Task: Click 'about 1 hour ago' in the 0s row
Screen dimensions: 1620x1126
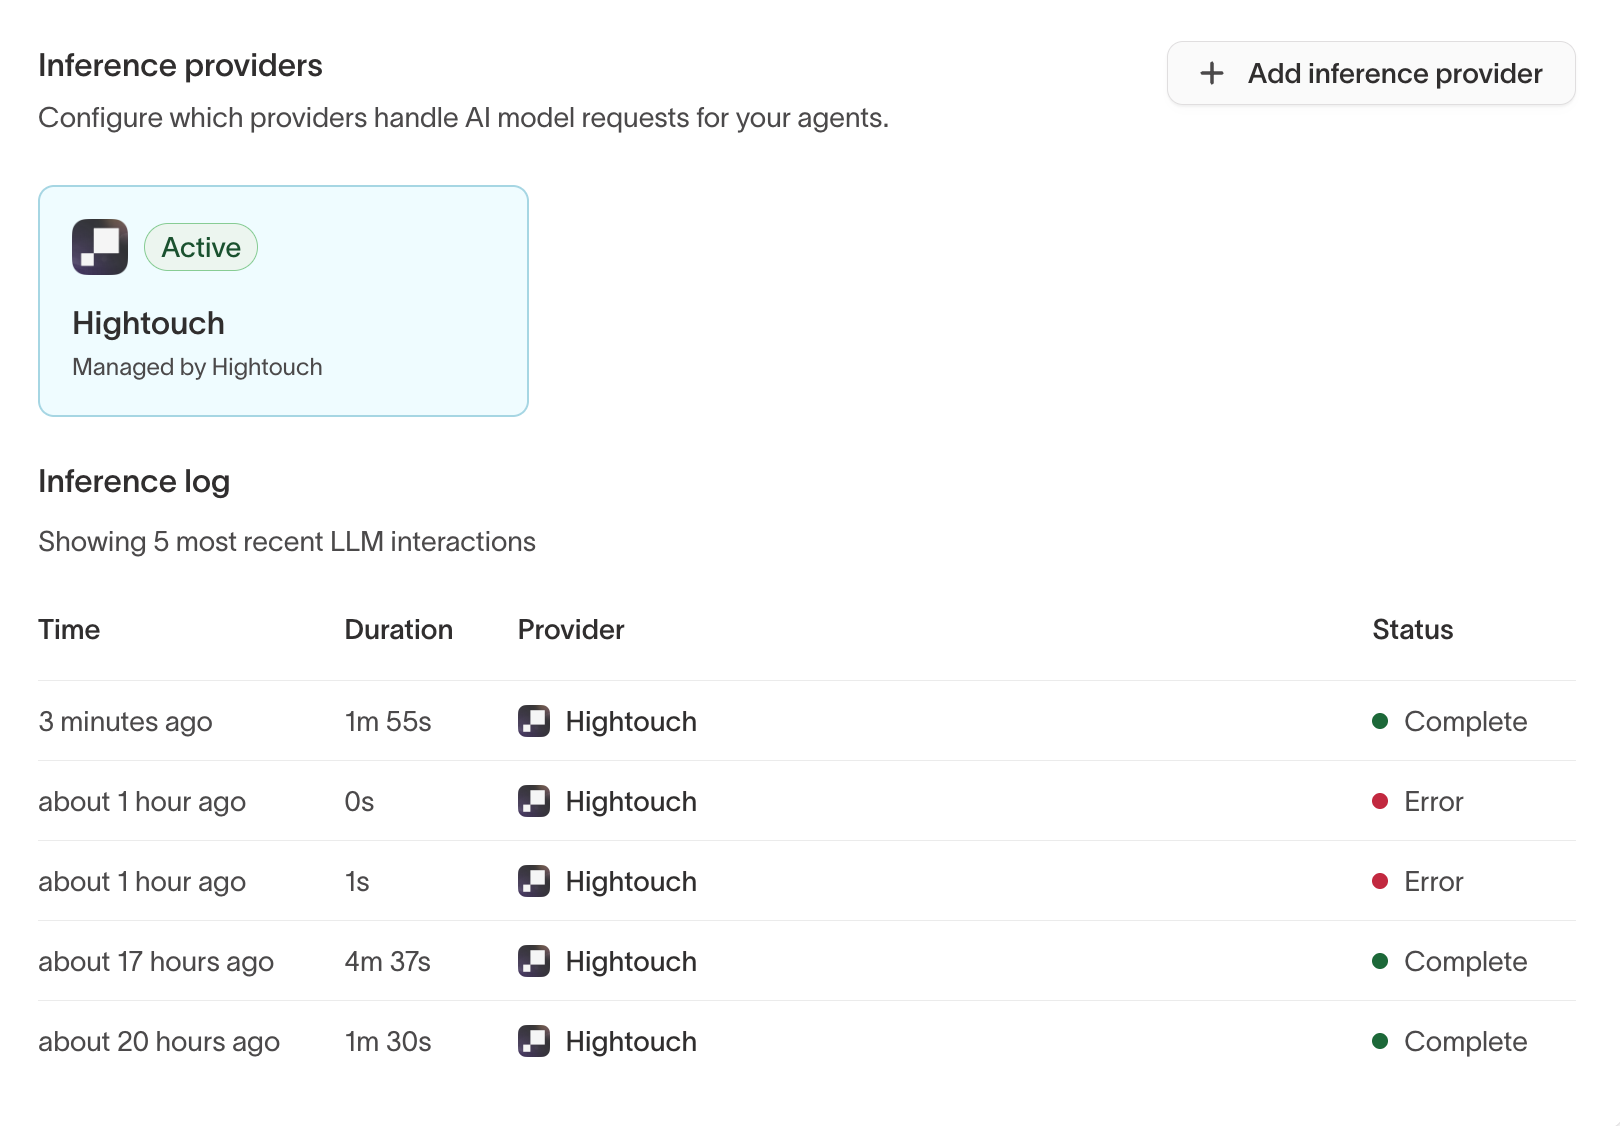Action: click(x=142, y=801)
